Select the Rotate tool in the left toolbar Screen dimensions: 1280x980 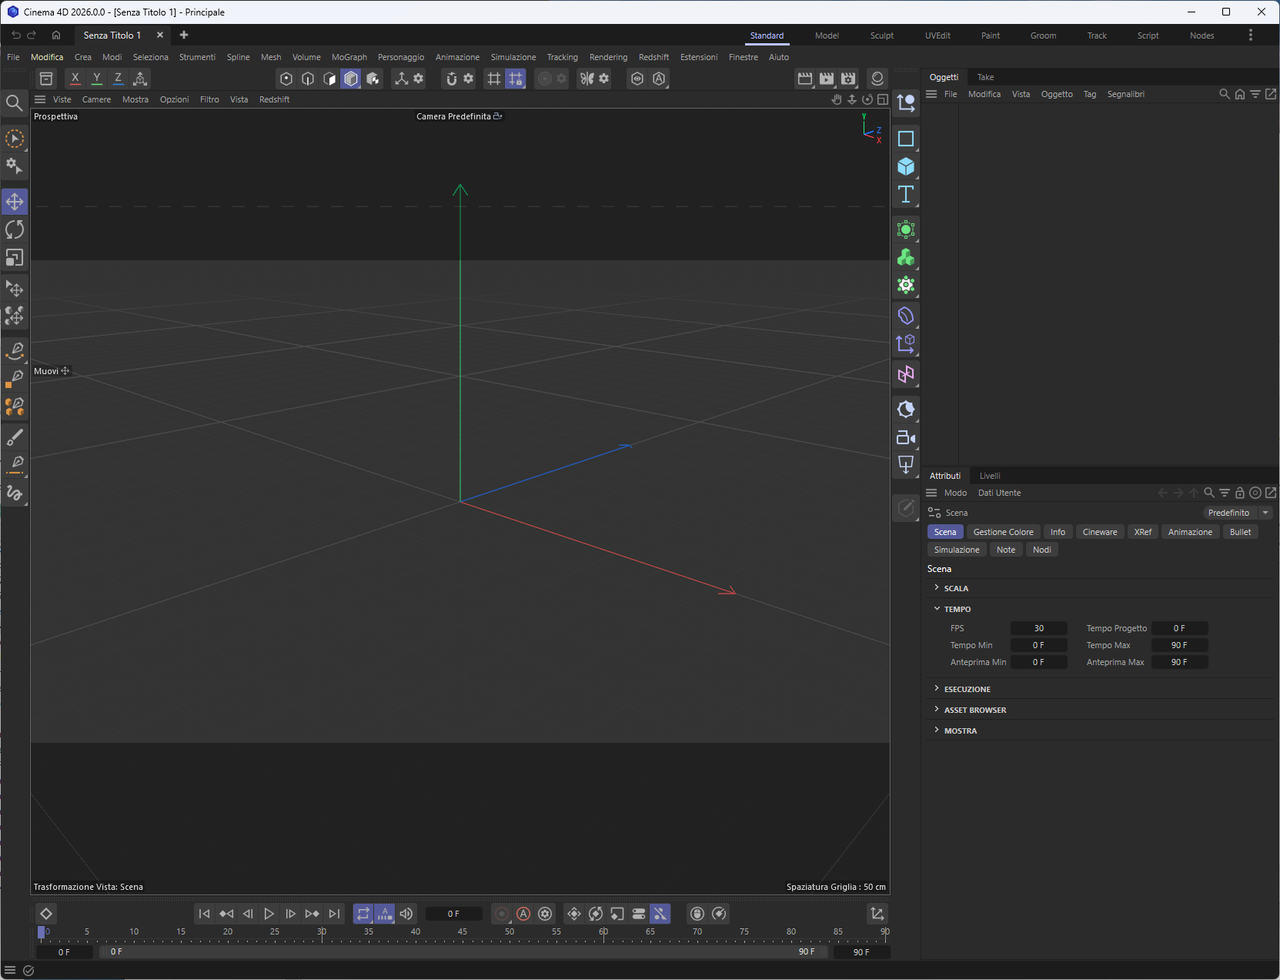tap(15, 230)
